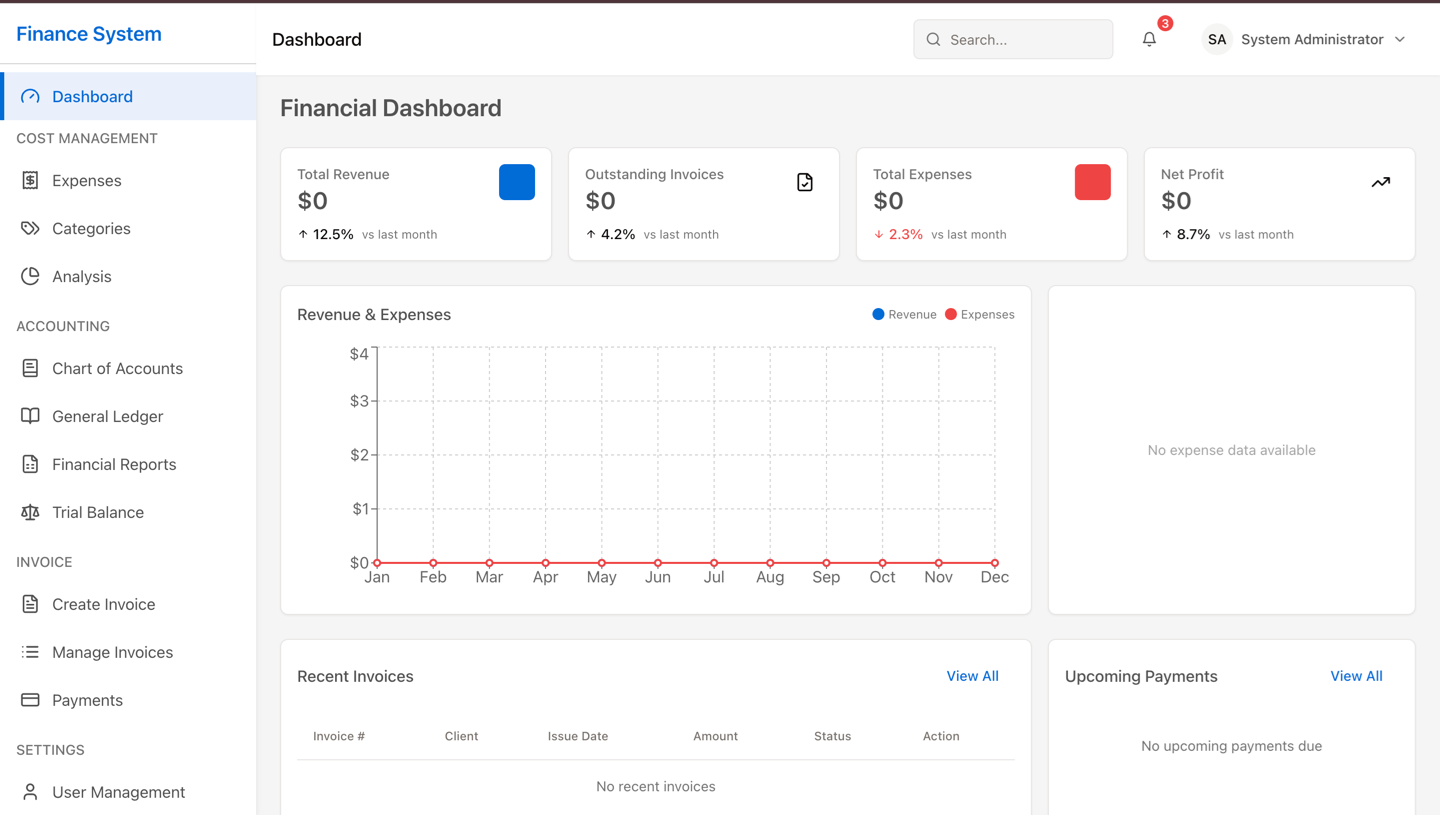Open the Dashboard menu item
Viewport: 1440px width, 815px height.
tap(92, 97)
